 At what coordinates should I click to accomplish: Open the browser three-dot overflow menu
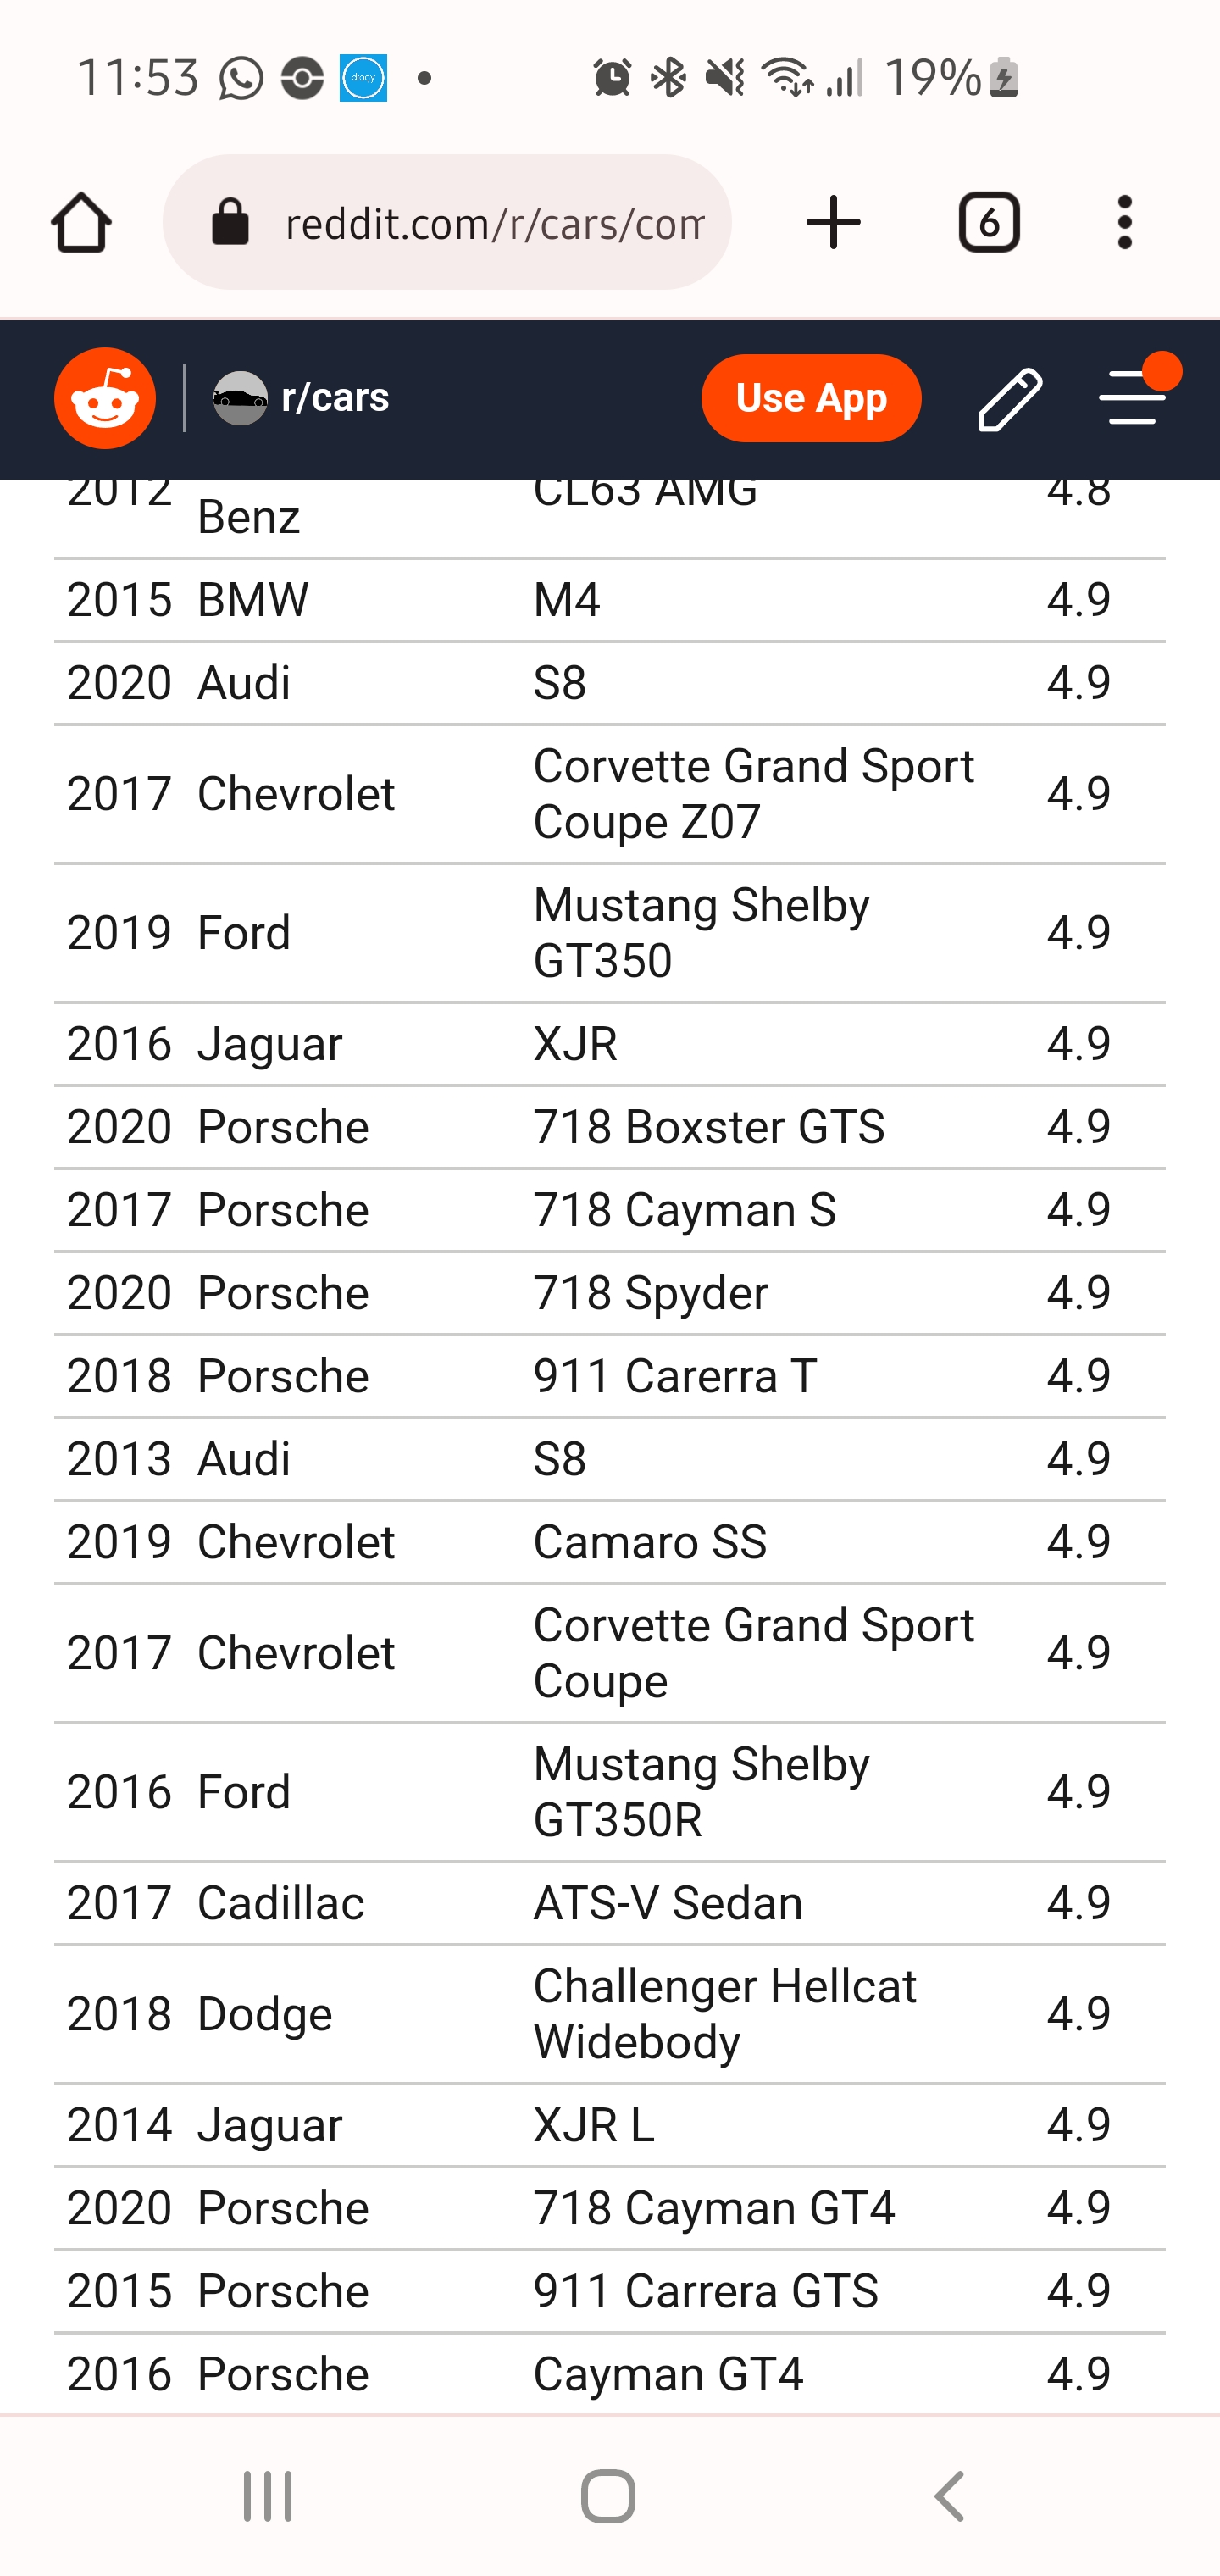coord(1125,222)
